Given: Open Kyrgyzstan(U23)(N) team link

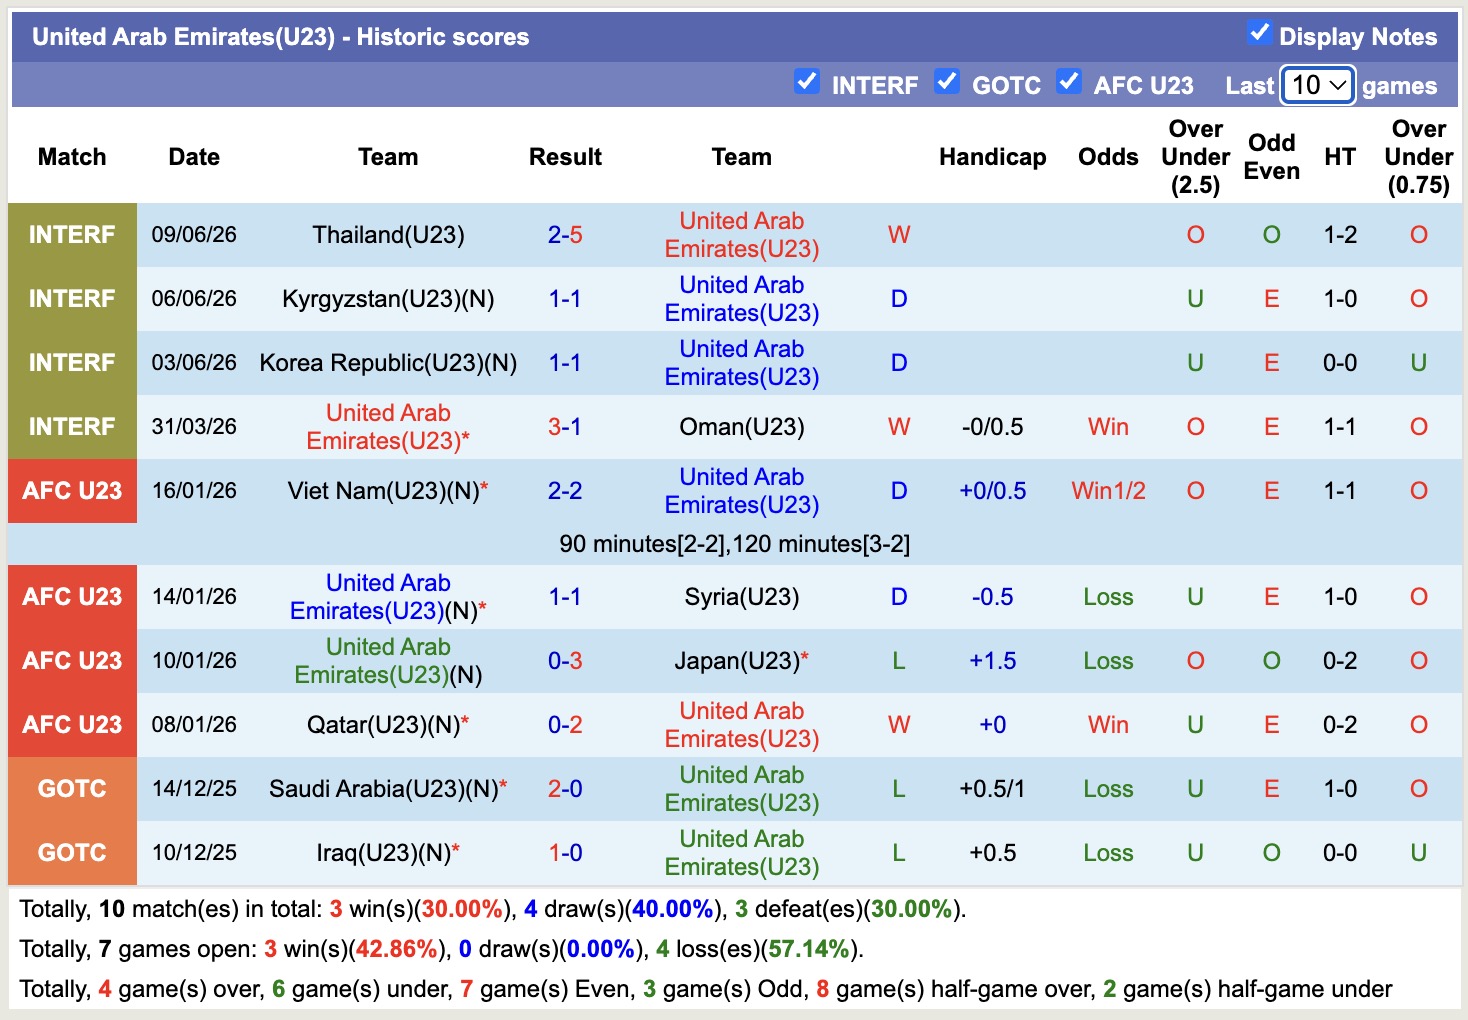Looking at the screenshot, I should [x=388, y=299].
